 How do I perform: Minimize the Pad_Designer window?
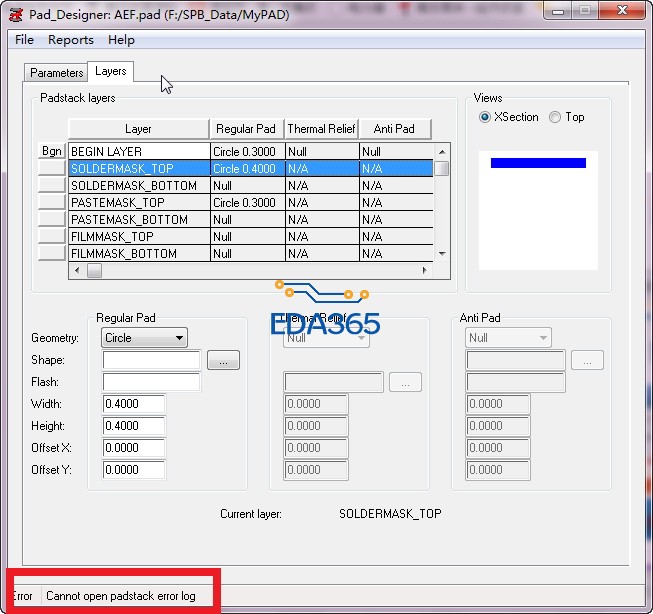click(x=558, y=11)
